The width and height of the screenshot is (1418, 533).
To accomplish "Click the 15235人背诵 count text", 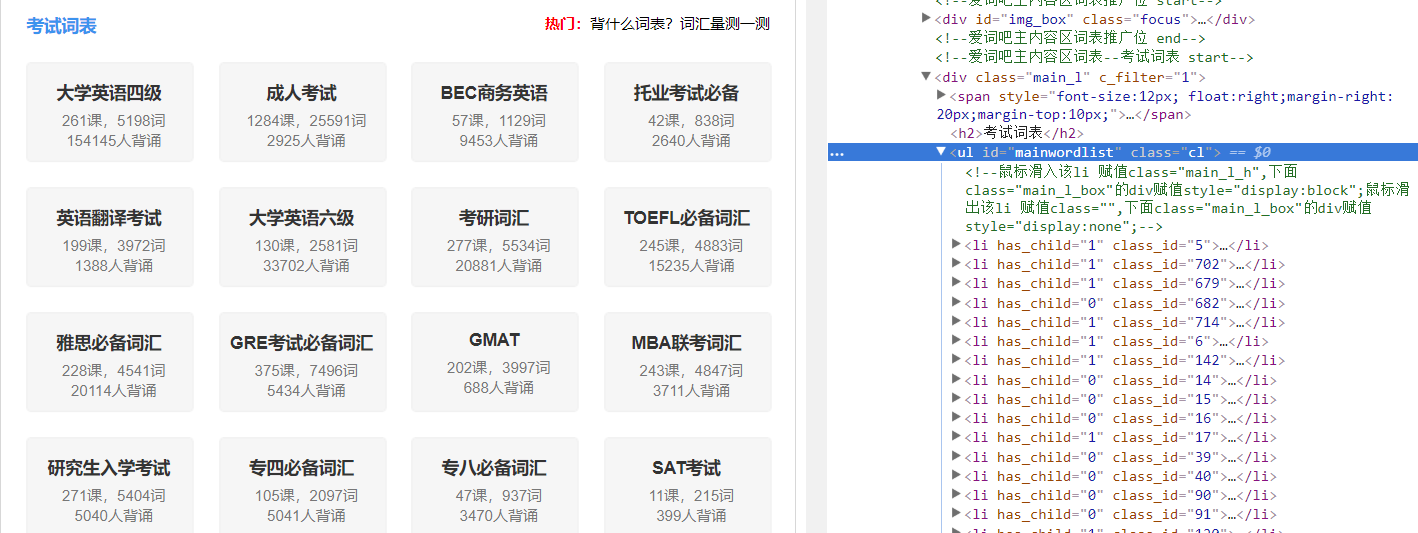I will pyautogui.click(x=691, y=265).
